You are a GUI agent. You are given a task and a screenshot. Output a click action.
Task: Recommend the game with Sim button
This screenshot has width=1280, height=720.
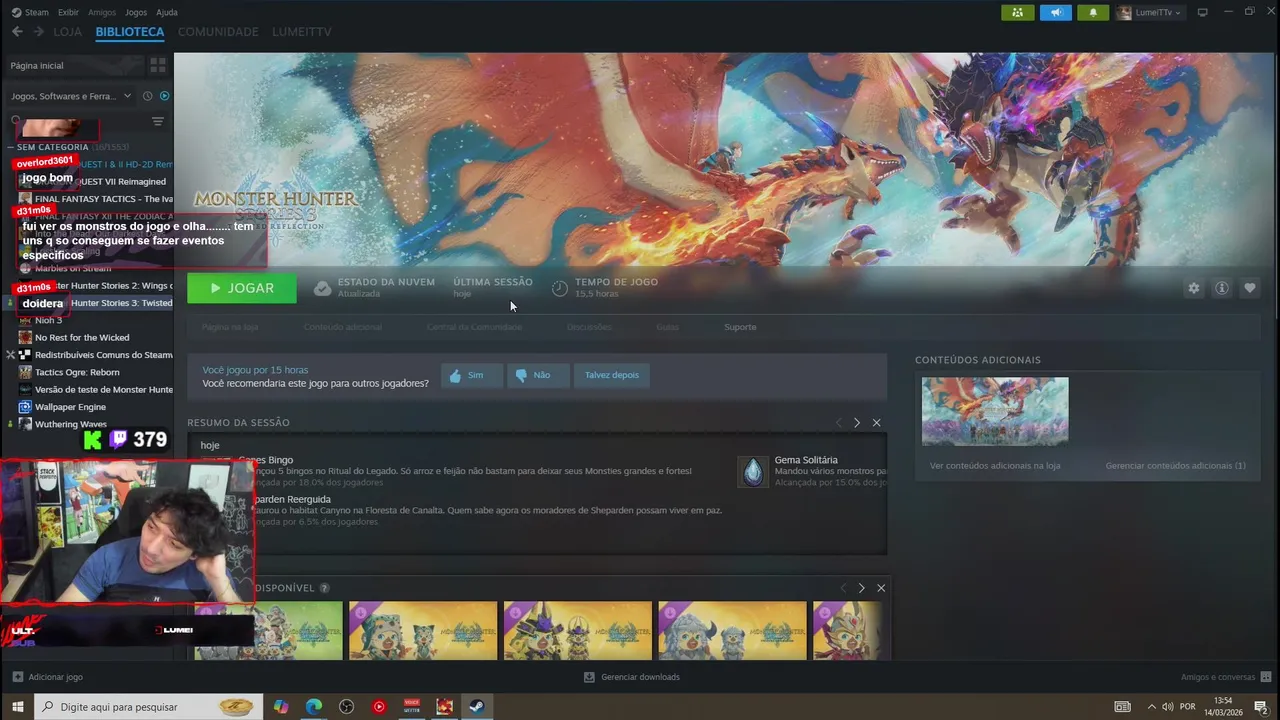472,375
